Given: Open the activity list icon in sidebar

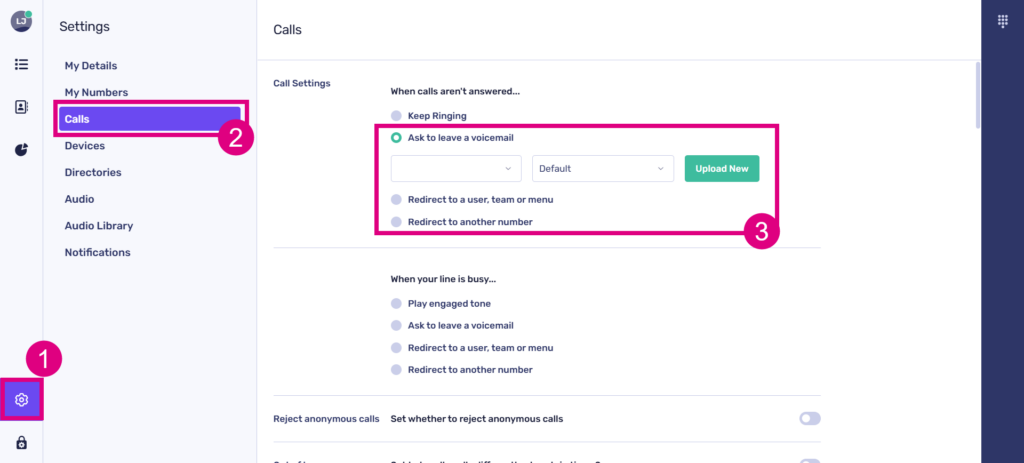Looking at the screenshot, I should click(x=21, y=64).
